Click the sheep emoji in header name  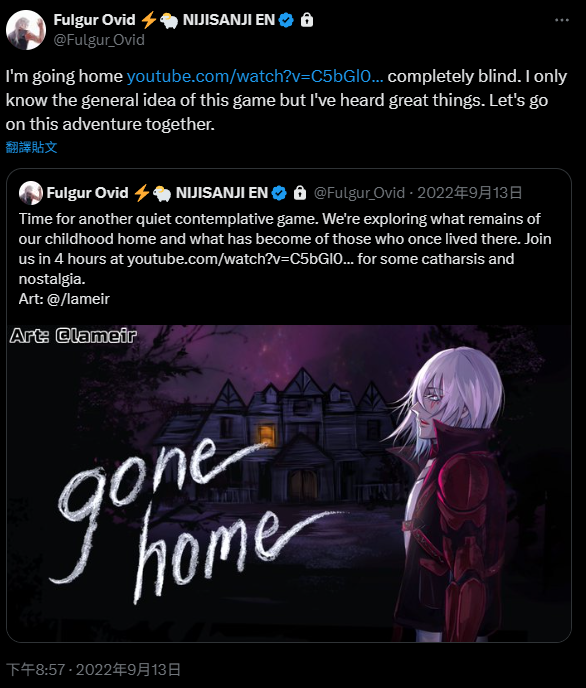pos(168,21)
